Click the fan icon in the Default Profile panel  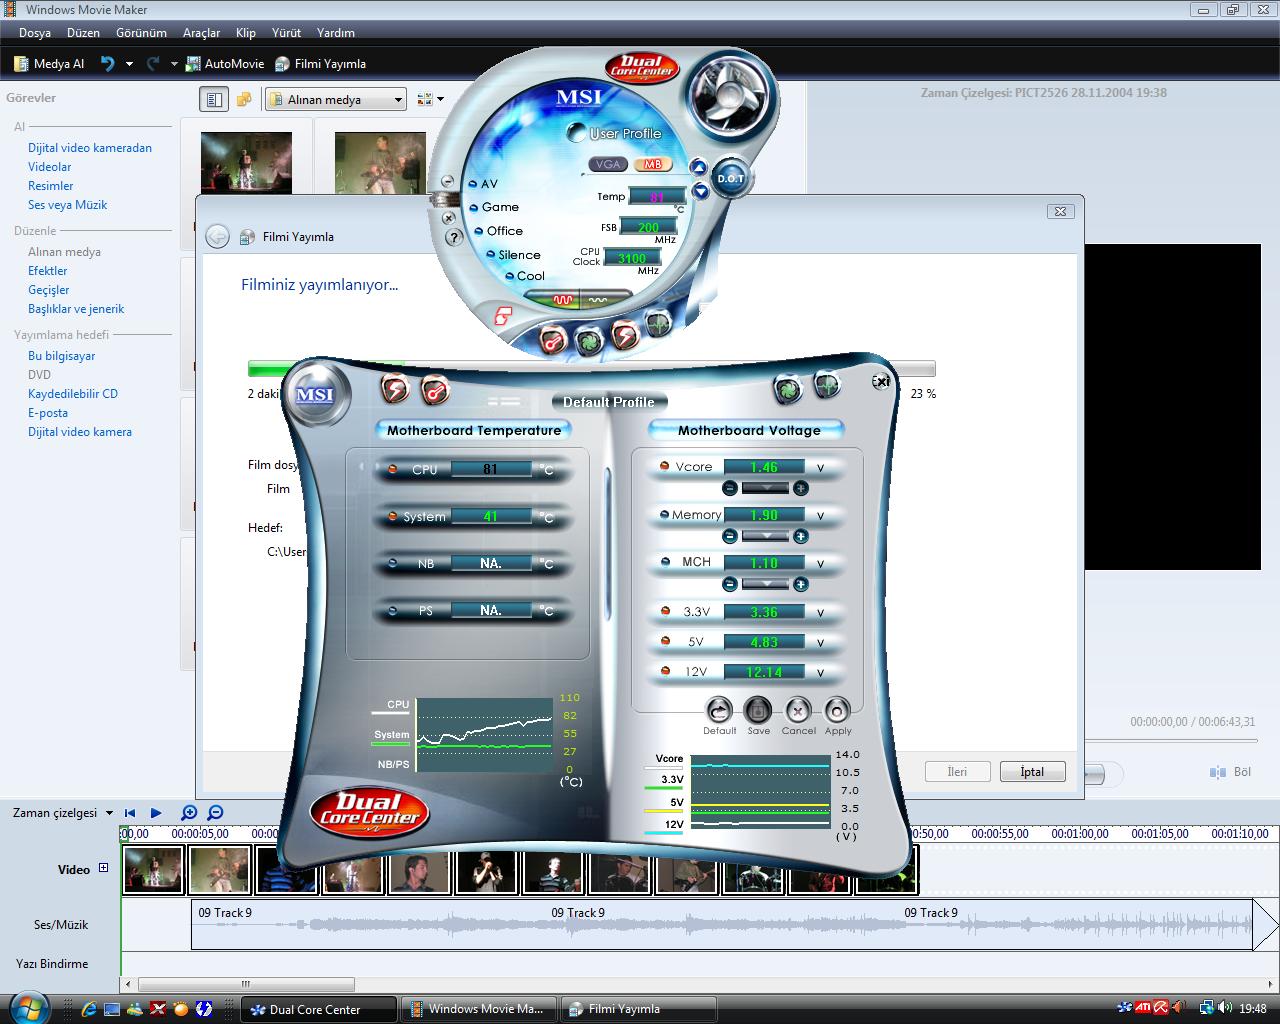pos(788,389)
